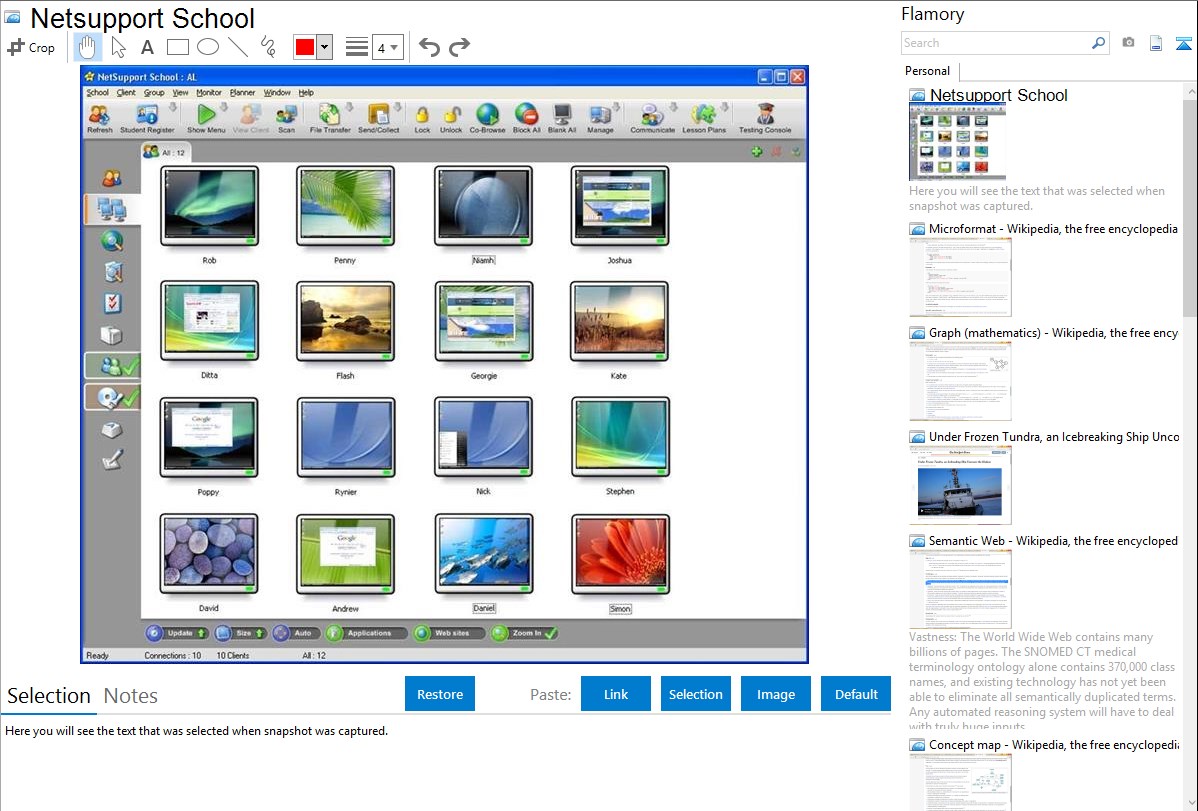Click the All : 12 group tab

click(165, 152)
